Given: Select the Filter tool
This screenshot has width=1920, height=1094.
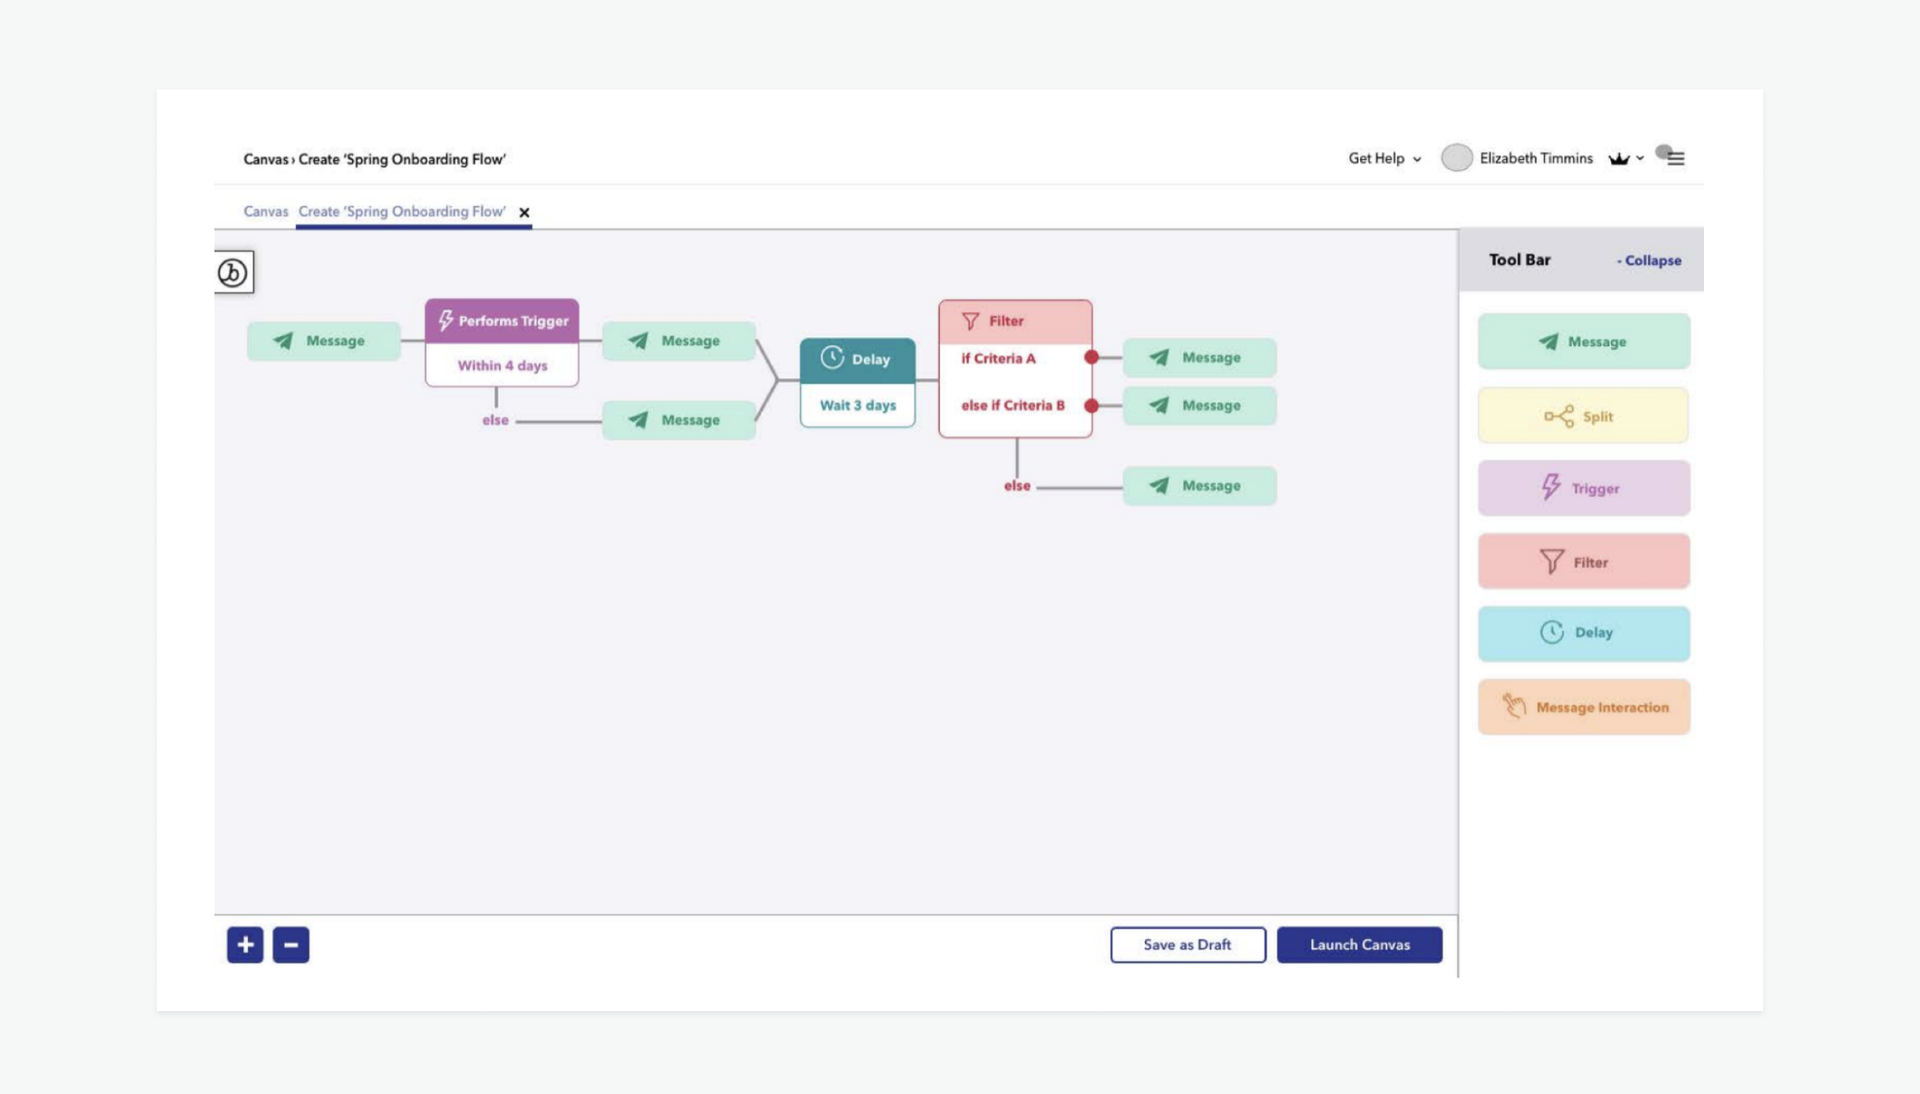Looking at the screenshot, I should point(1583,561).
